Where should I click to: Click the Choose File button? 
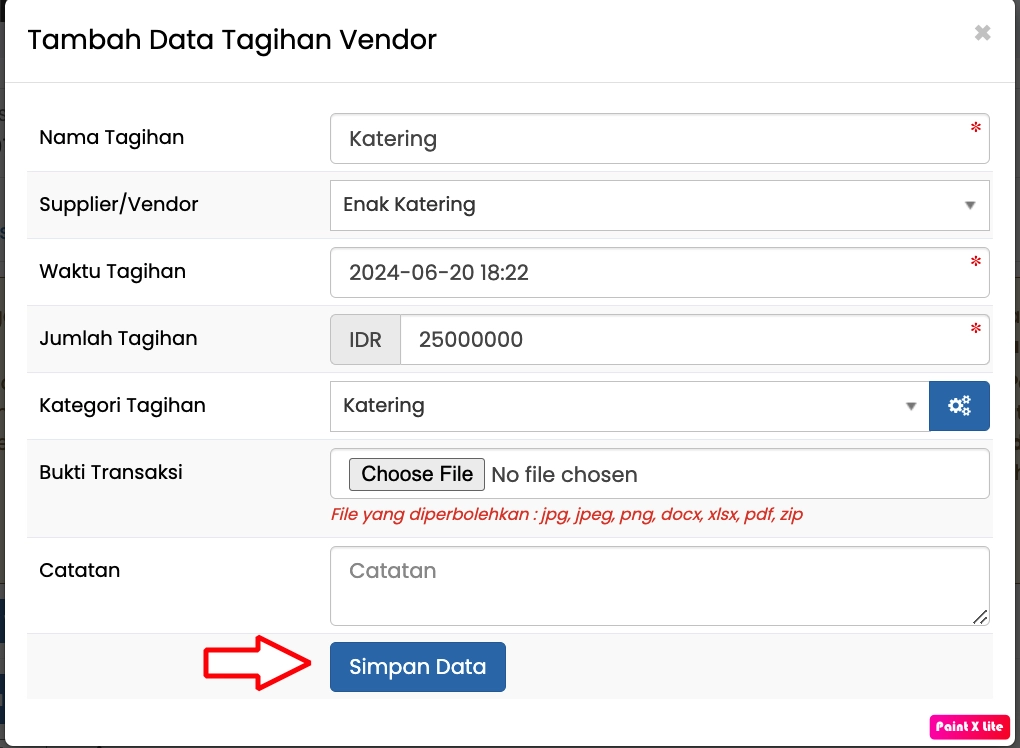pyautogui.click(x=417, y=474)
